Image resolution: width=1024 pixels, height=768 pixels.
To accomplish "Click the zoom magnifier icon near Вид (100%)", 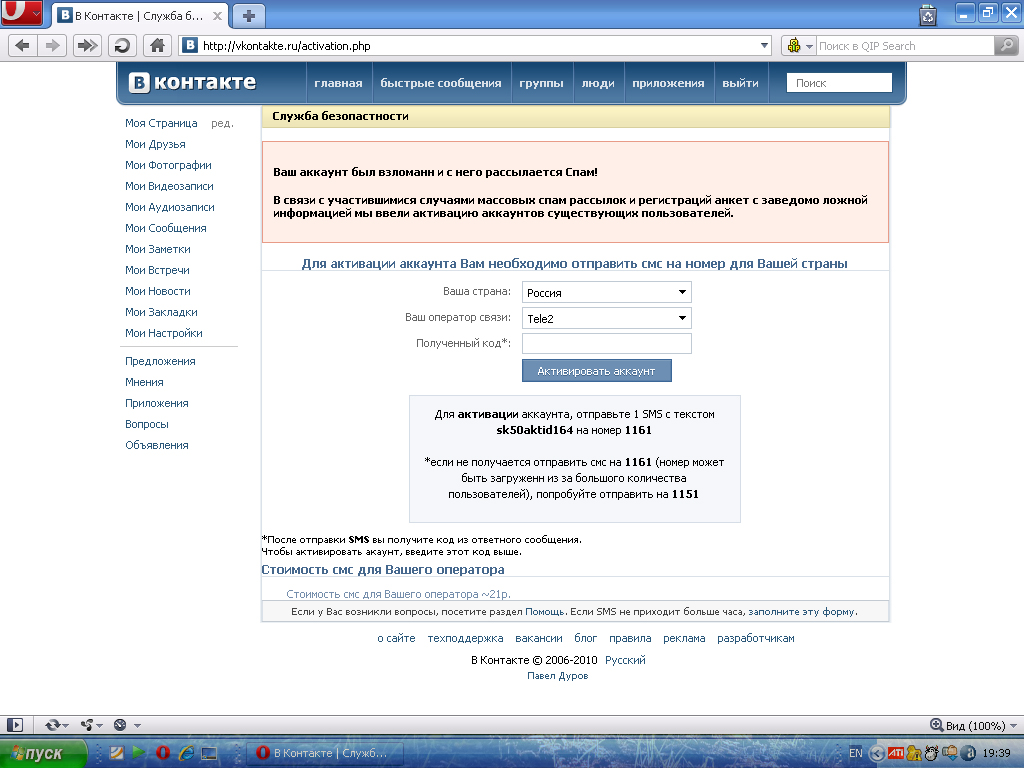I will (936, 725).
